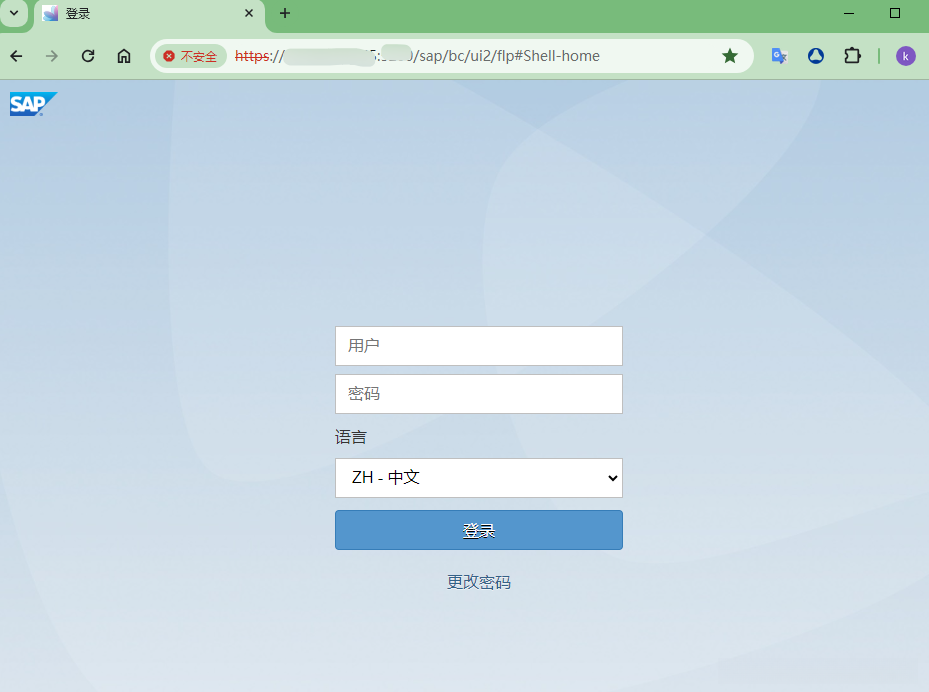The image size is (929, 692).
Task: Open the ZH - 中文 language dropdown
Action: pos(478,478)
